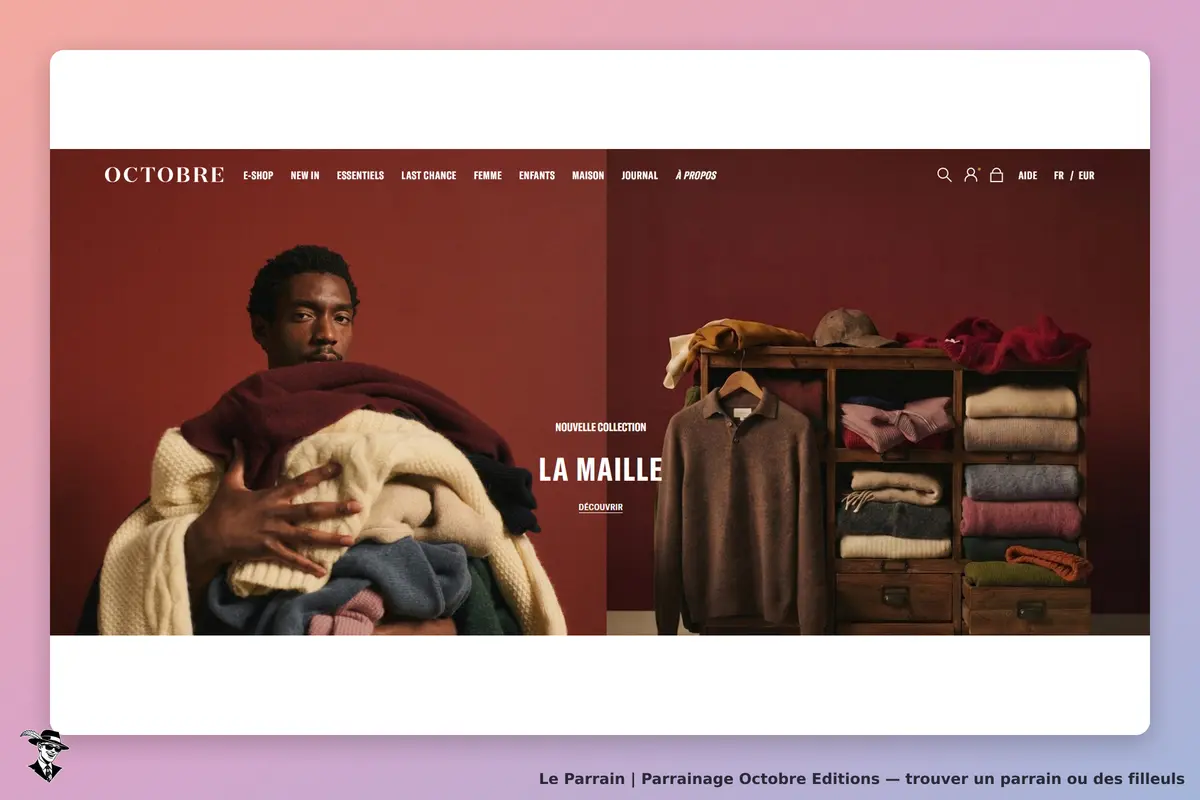Click the LA MAILLE heading
The image size is (1200, 800).
pos(601,469)
